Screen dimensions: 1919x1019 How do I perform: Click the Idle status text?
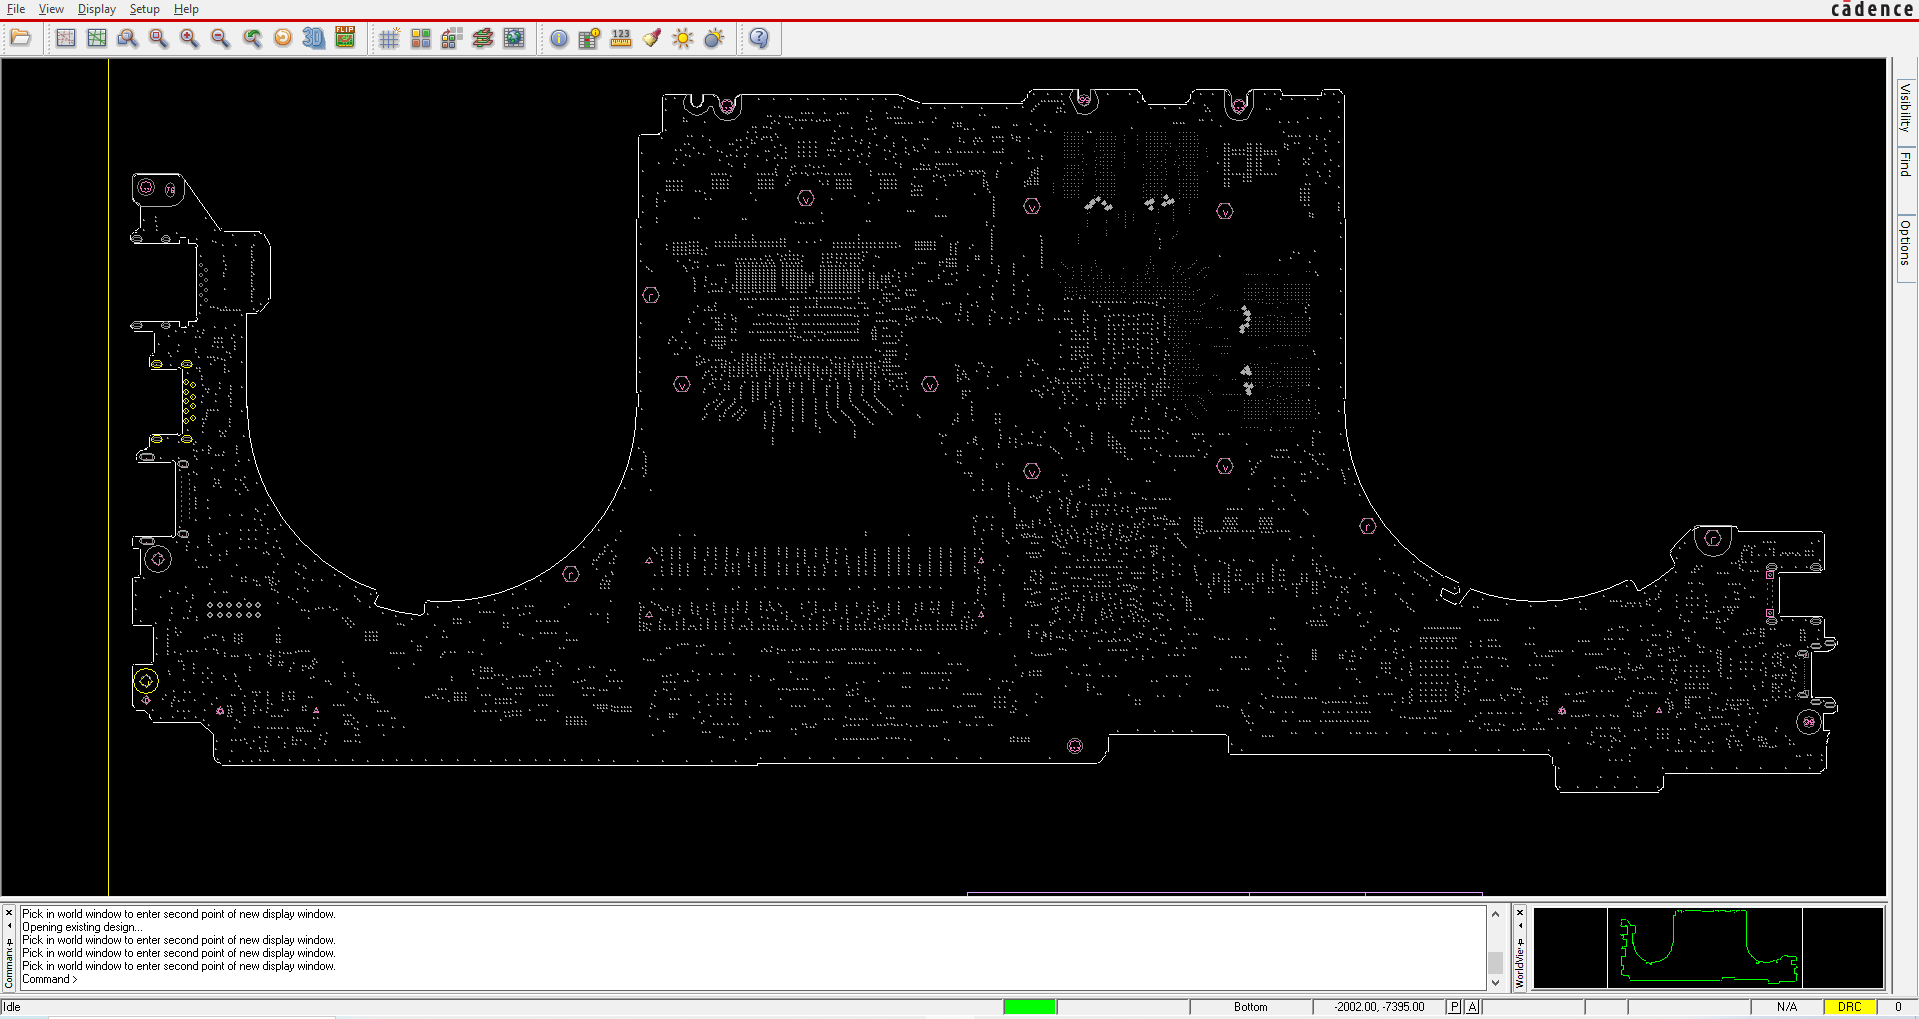[12, 1007]
